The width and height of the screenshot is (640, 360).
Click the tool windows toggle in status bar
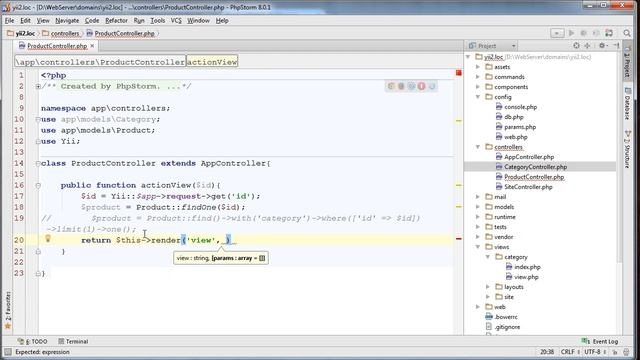(x=8, y=352)
